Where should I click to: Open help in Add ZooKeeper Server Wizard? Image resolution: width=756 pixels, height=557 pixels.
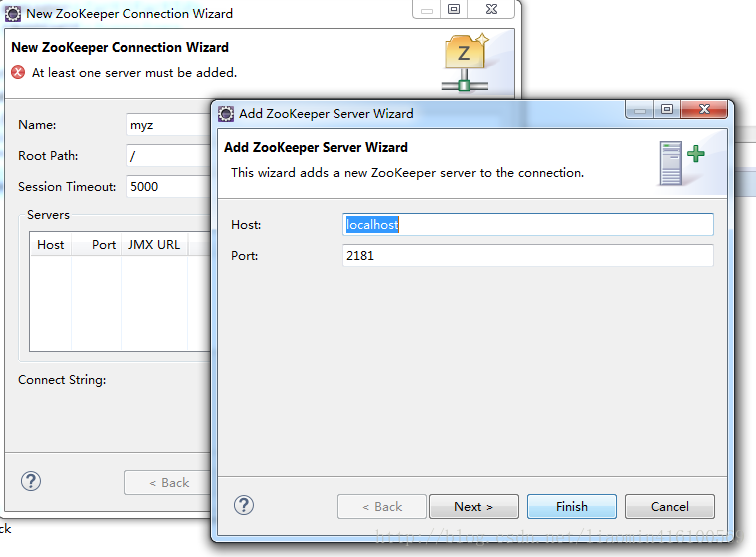244,505
